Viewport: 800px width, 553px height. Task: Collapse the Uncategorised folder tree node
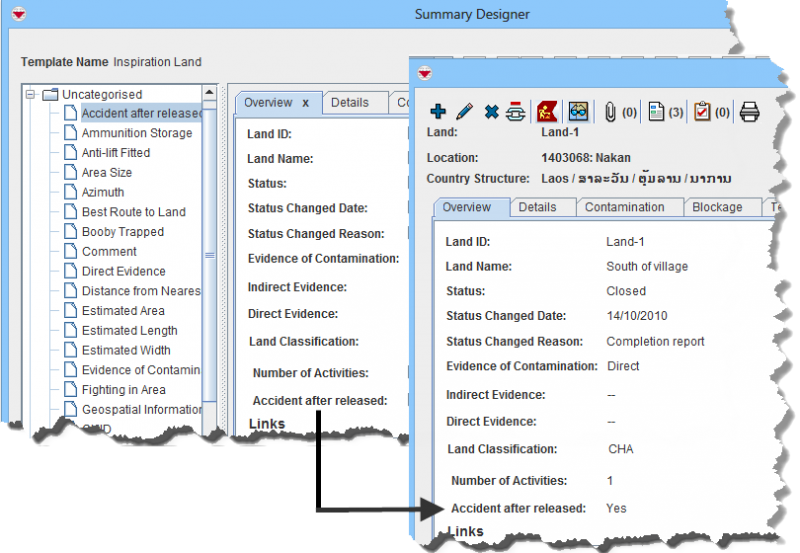coord(31,94)
